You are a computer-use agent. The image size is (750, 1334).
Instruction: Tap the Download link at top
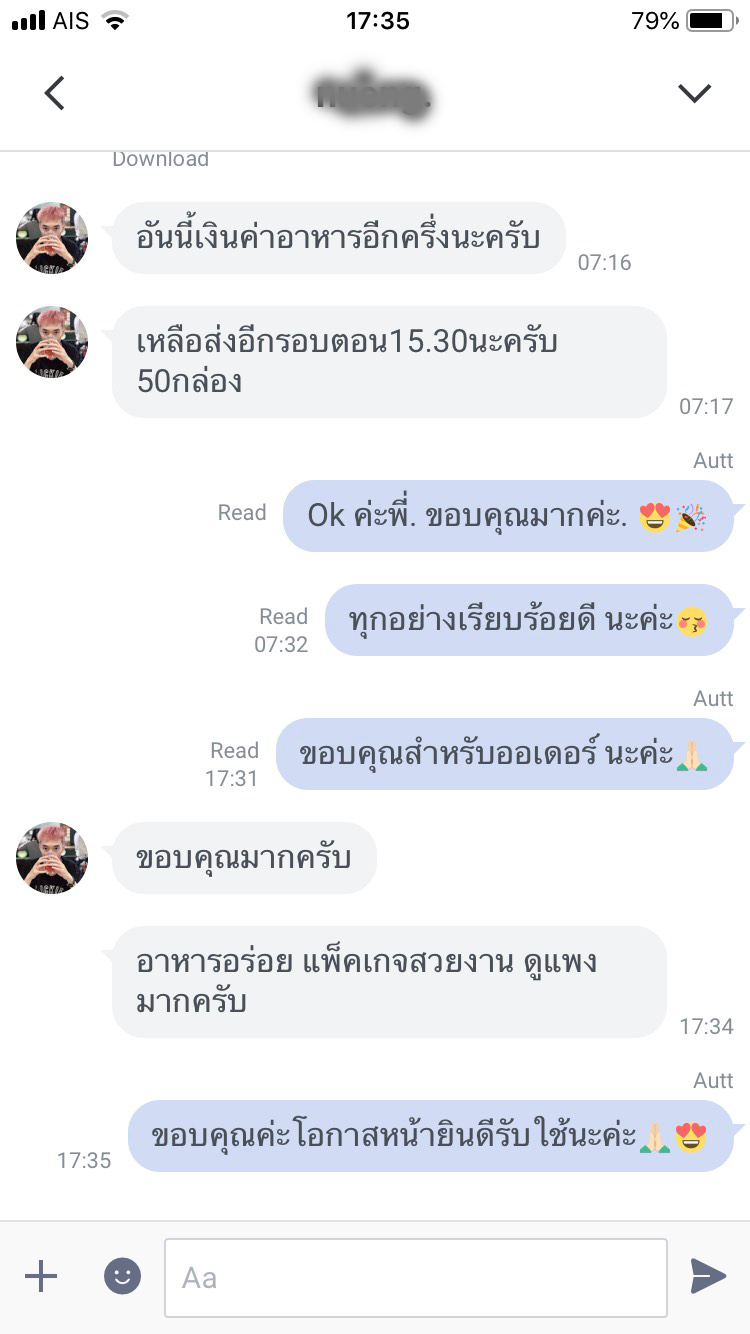pyautogui.click(x=160, y=159)
